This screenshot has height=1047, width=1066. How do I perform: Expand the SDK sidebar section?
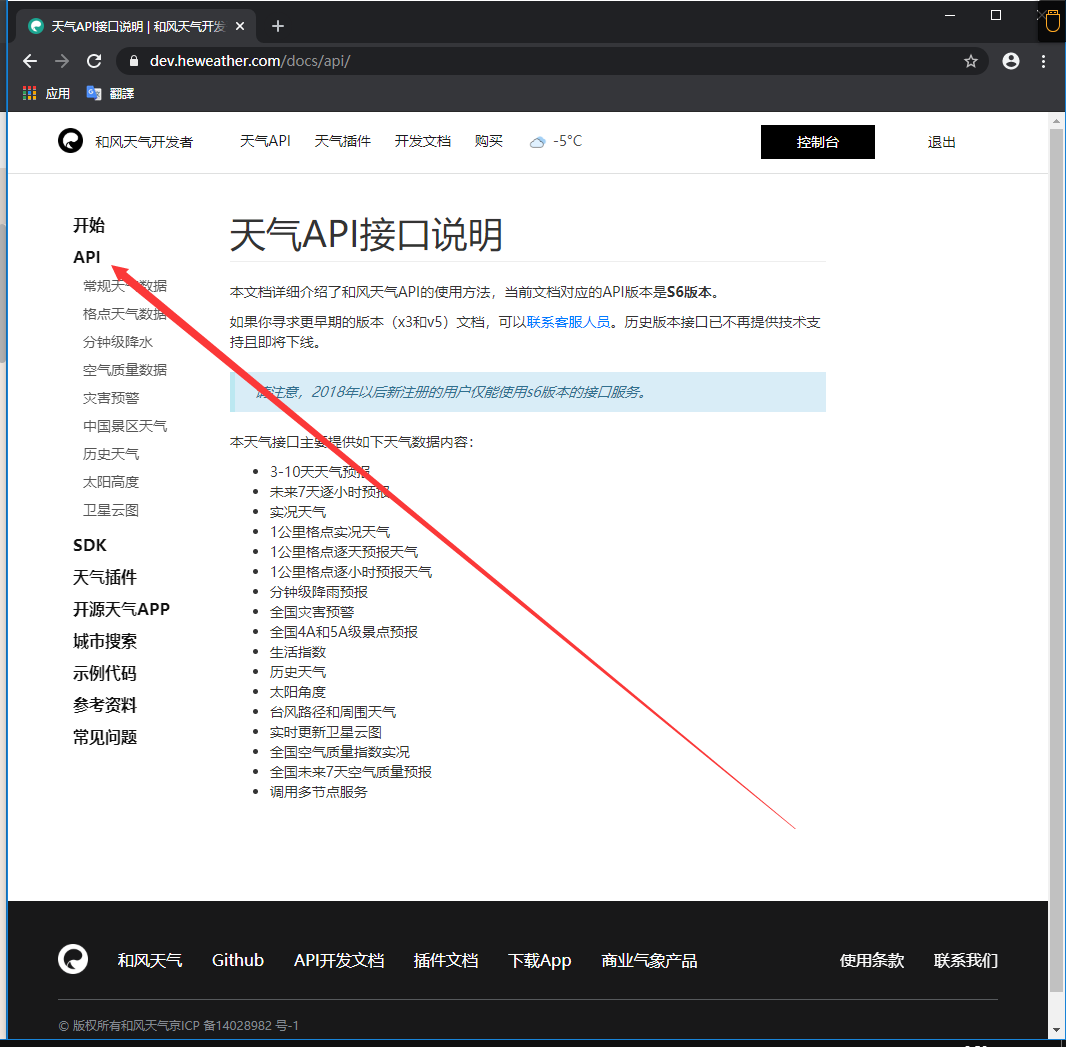[90, 545]
